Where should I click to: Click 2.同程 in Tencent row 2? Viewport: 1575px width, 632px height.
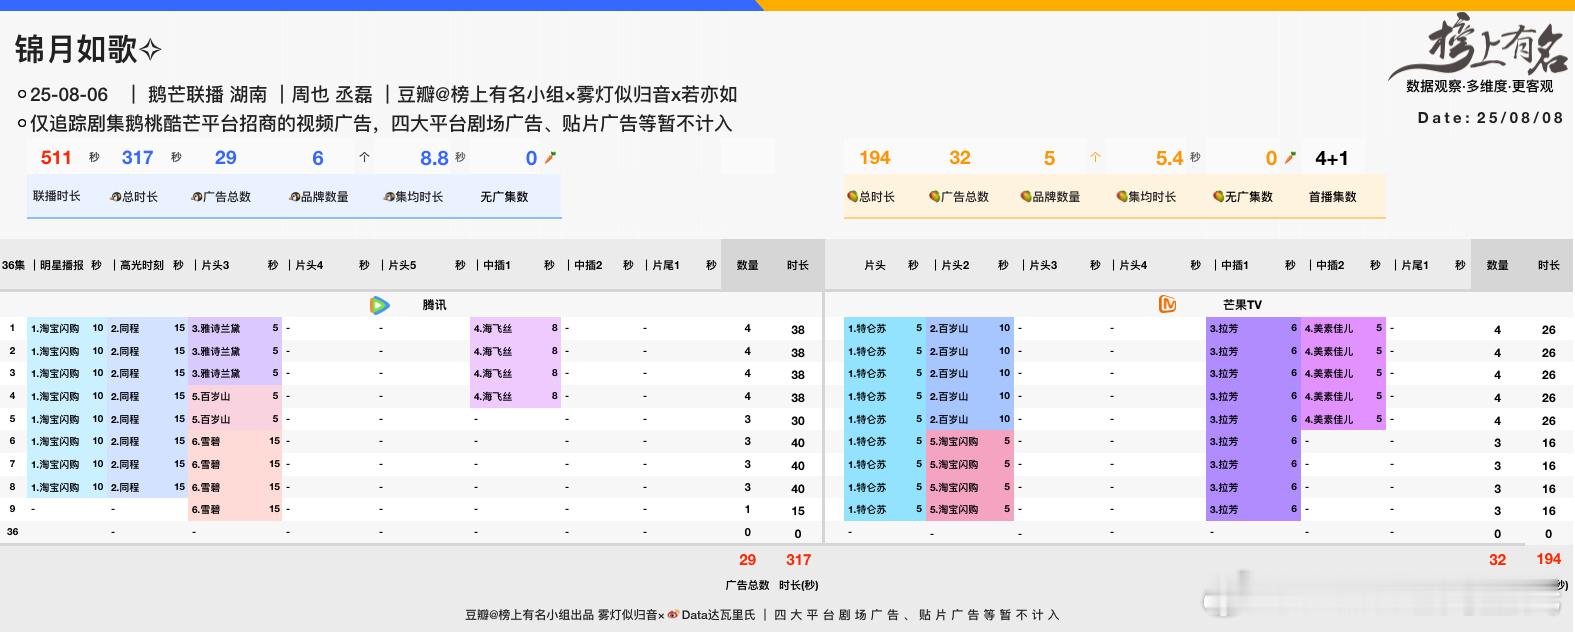(125, 351)
